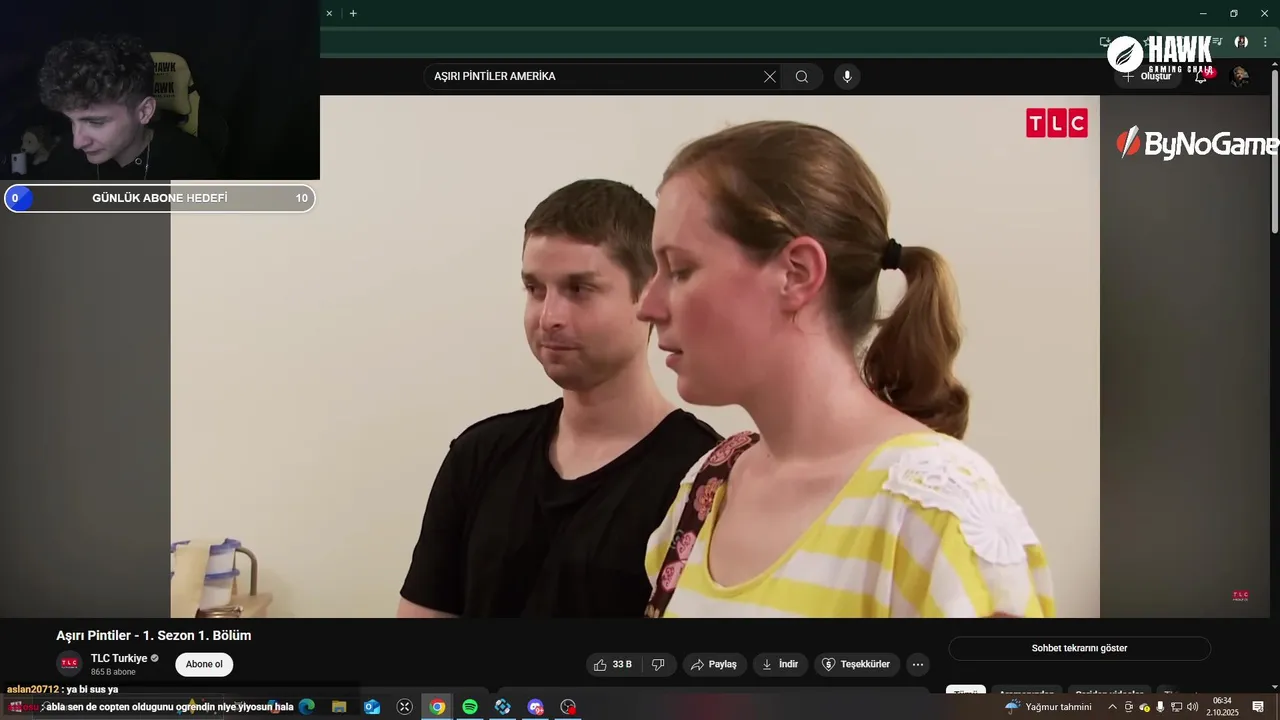Open Outlook from taskbar

point(372,707)
